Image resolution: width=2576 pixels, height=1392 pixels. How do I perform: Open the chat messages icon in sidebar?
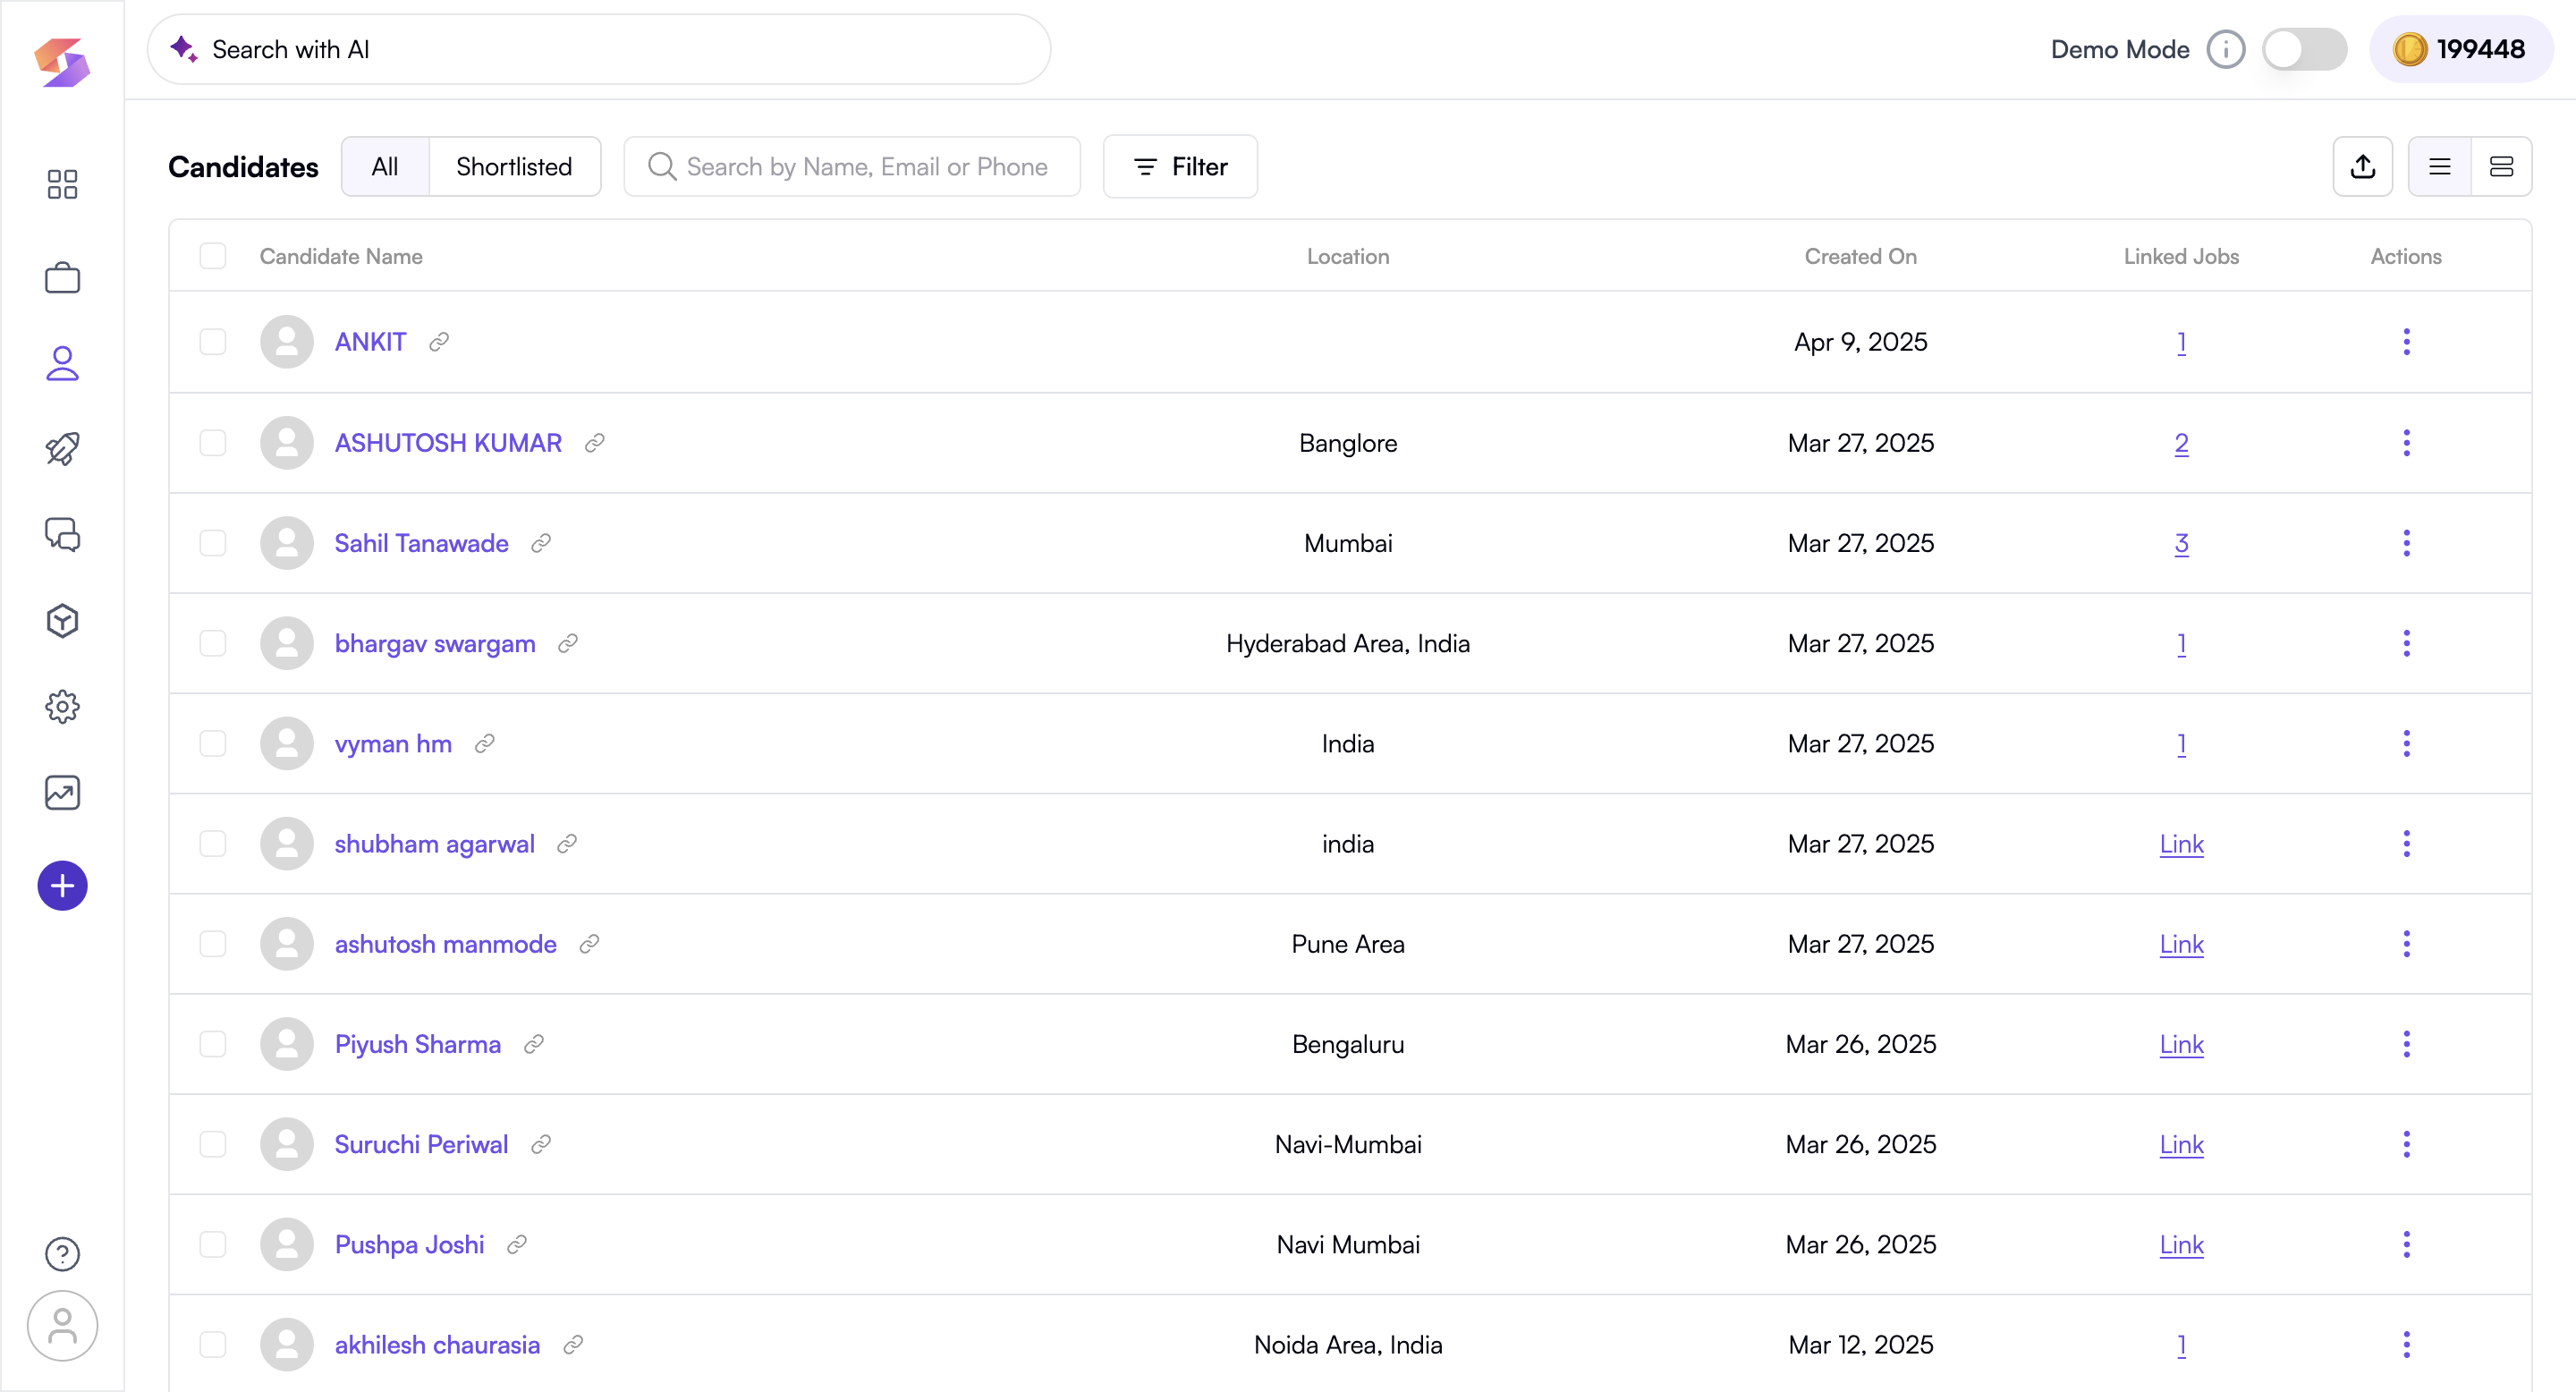(62, 535)
